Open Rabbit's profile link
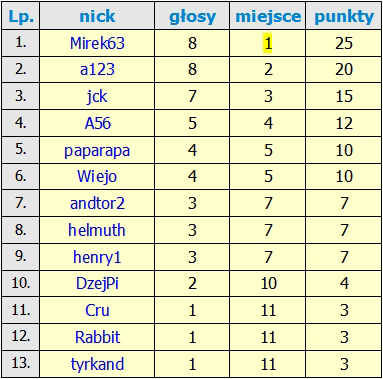 point(97,337)
